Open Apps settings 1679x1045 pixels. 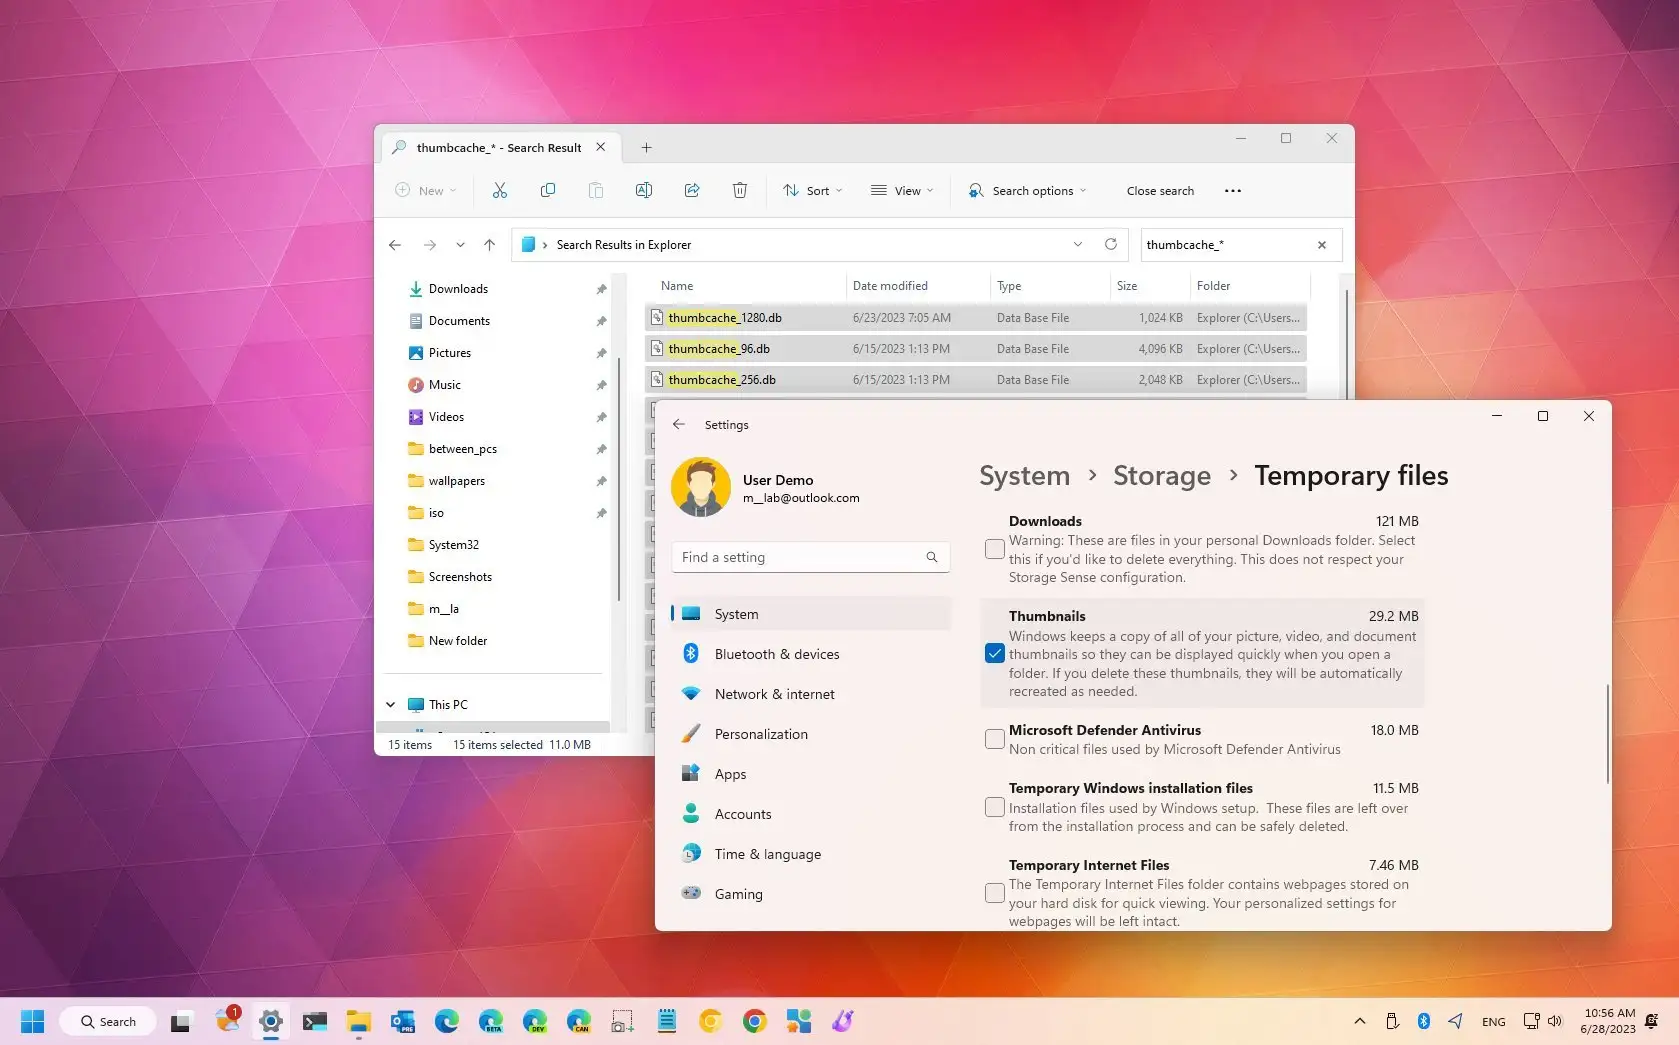point(811,774)
